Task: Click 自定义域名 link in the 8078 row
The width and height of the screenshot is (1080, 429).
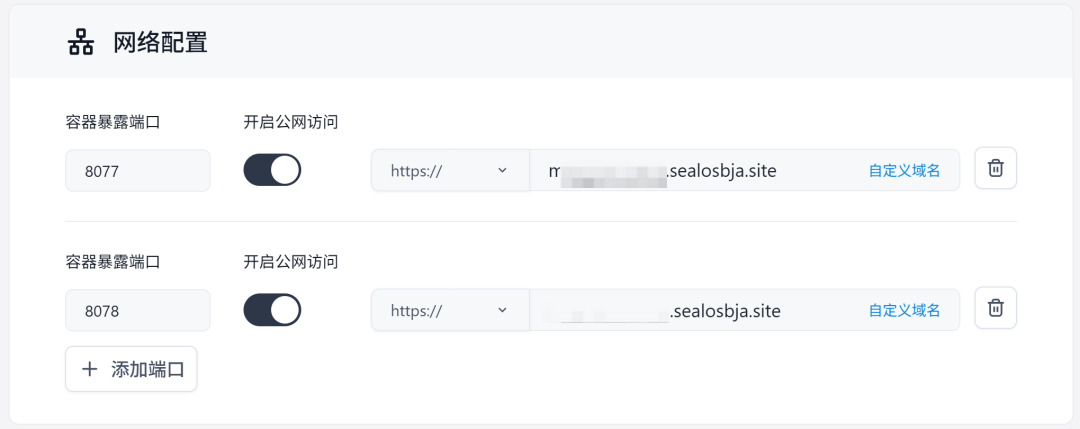Action: (904, 311)
